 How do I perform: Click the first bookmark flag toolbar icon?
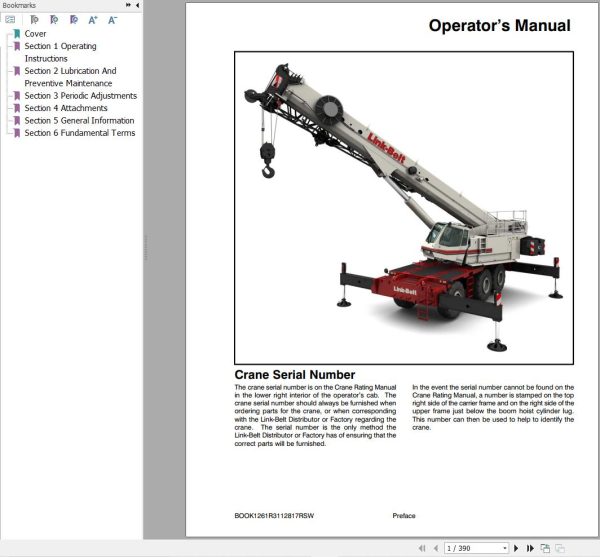tap(34, 20)
